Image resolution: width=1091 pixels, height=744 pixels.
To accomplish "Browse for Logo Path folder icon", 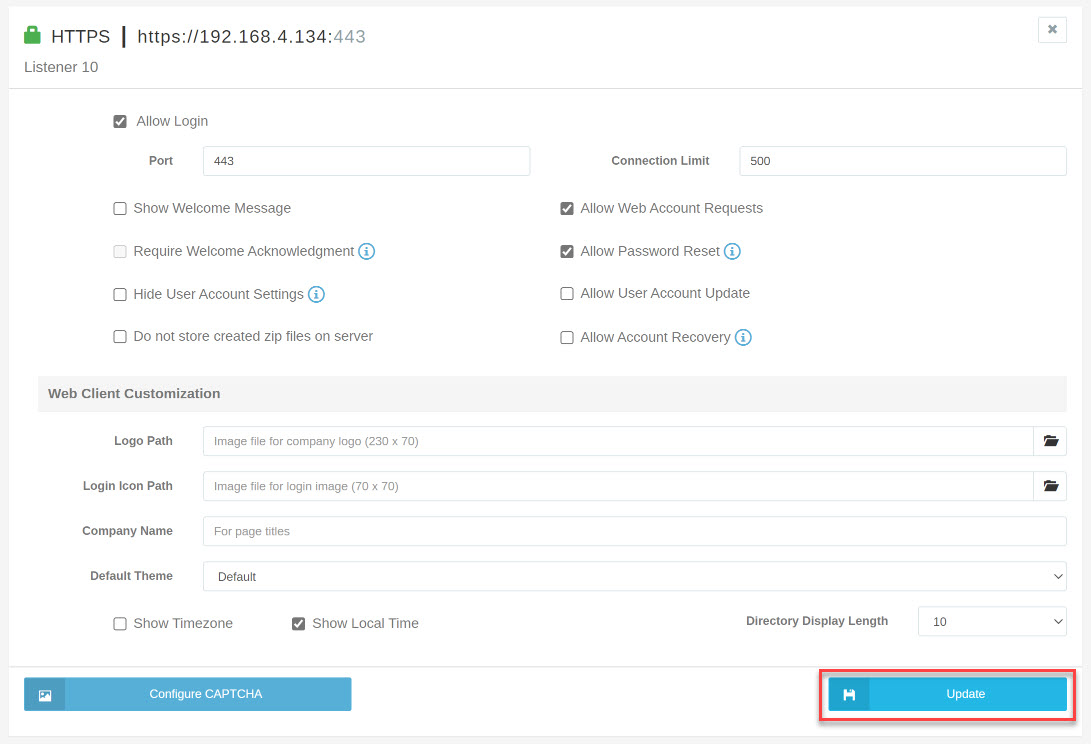I will (1050, 441).
